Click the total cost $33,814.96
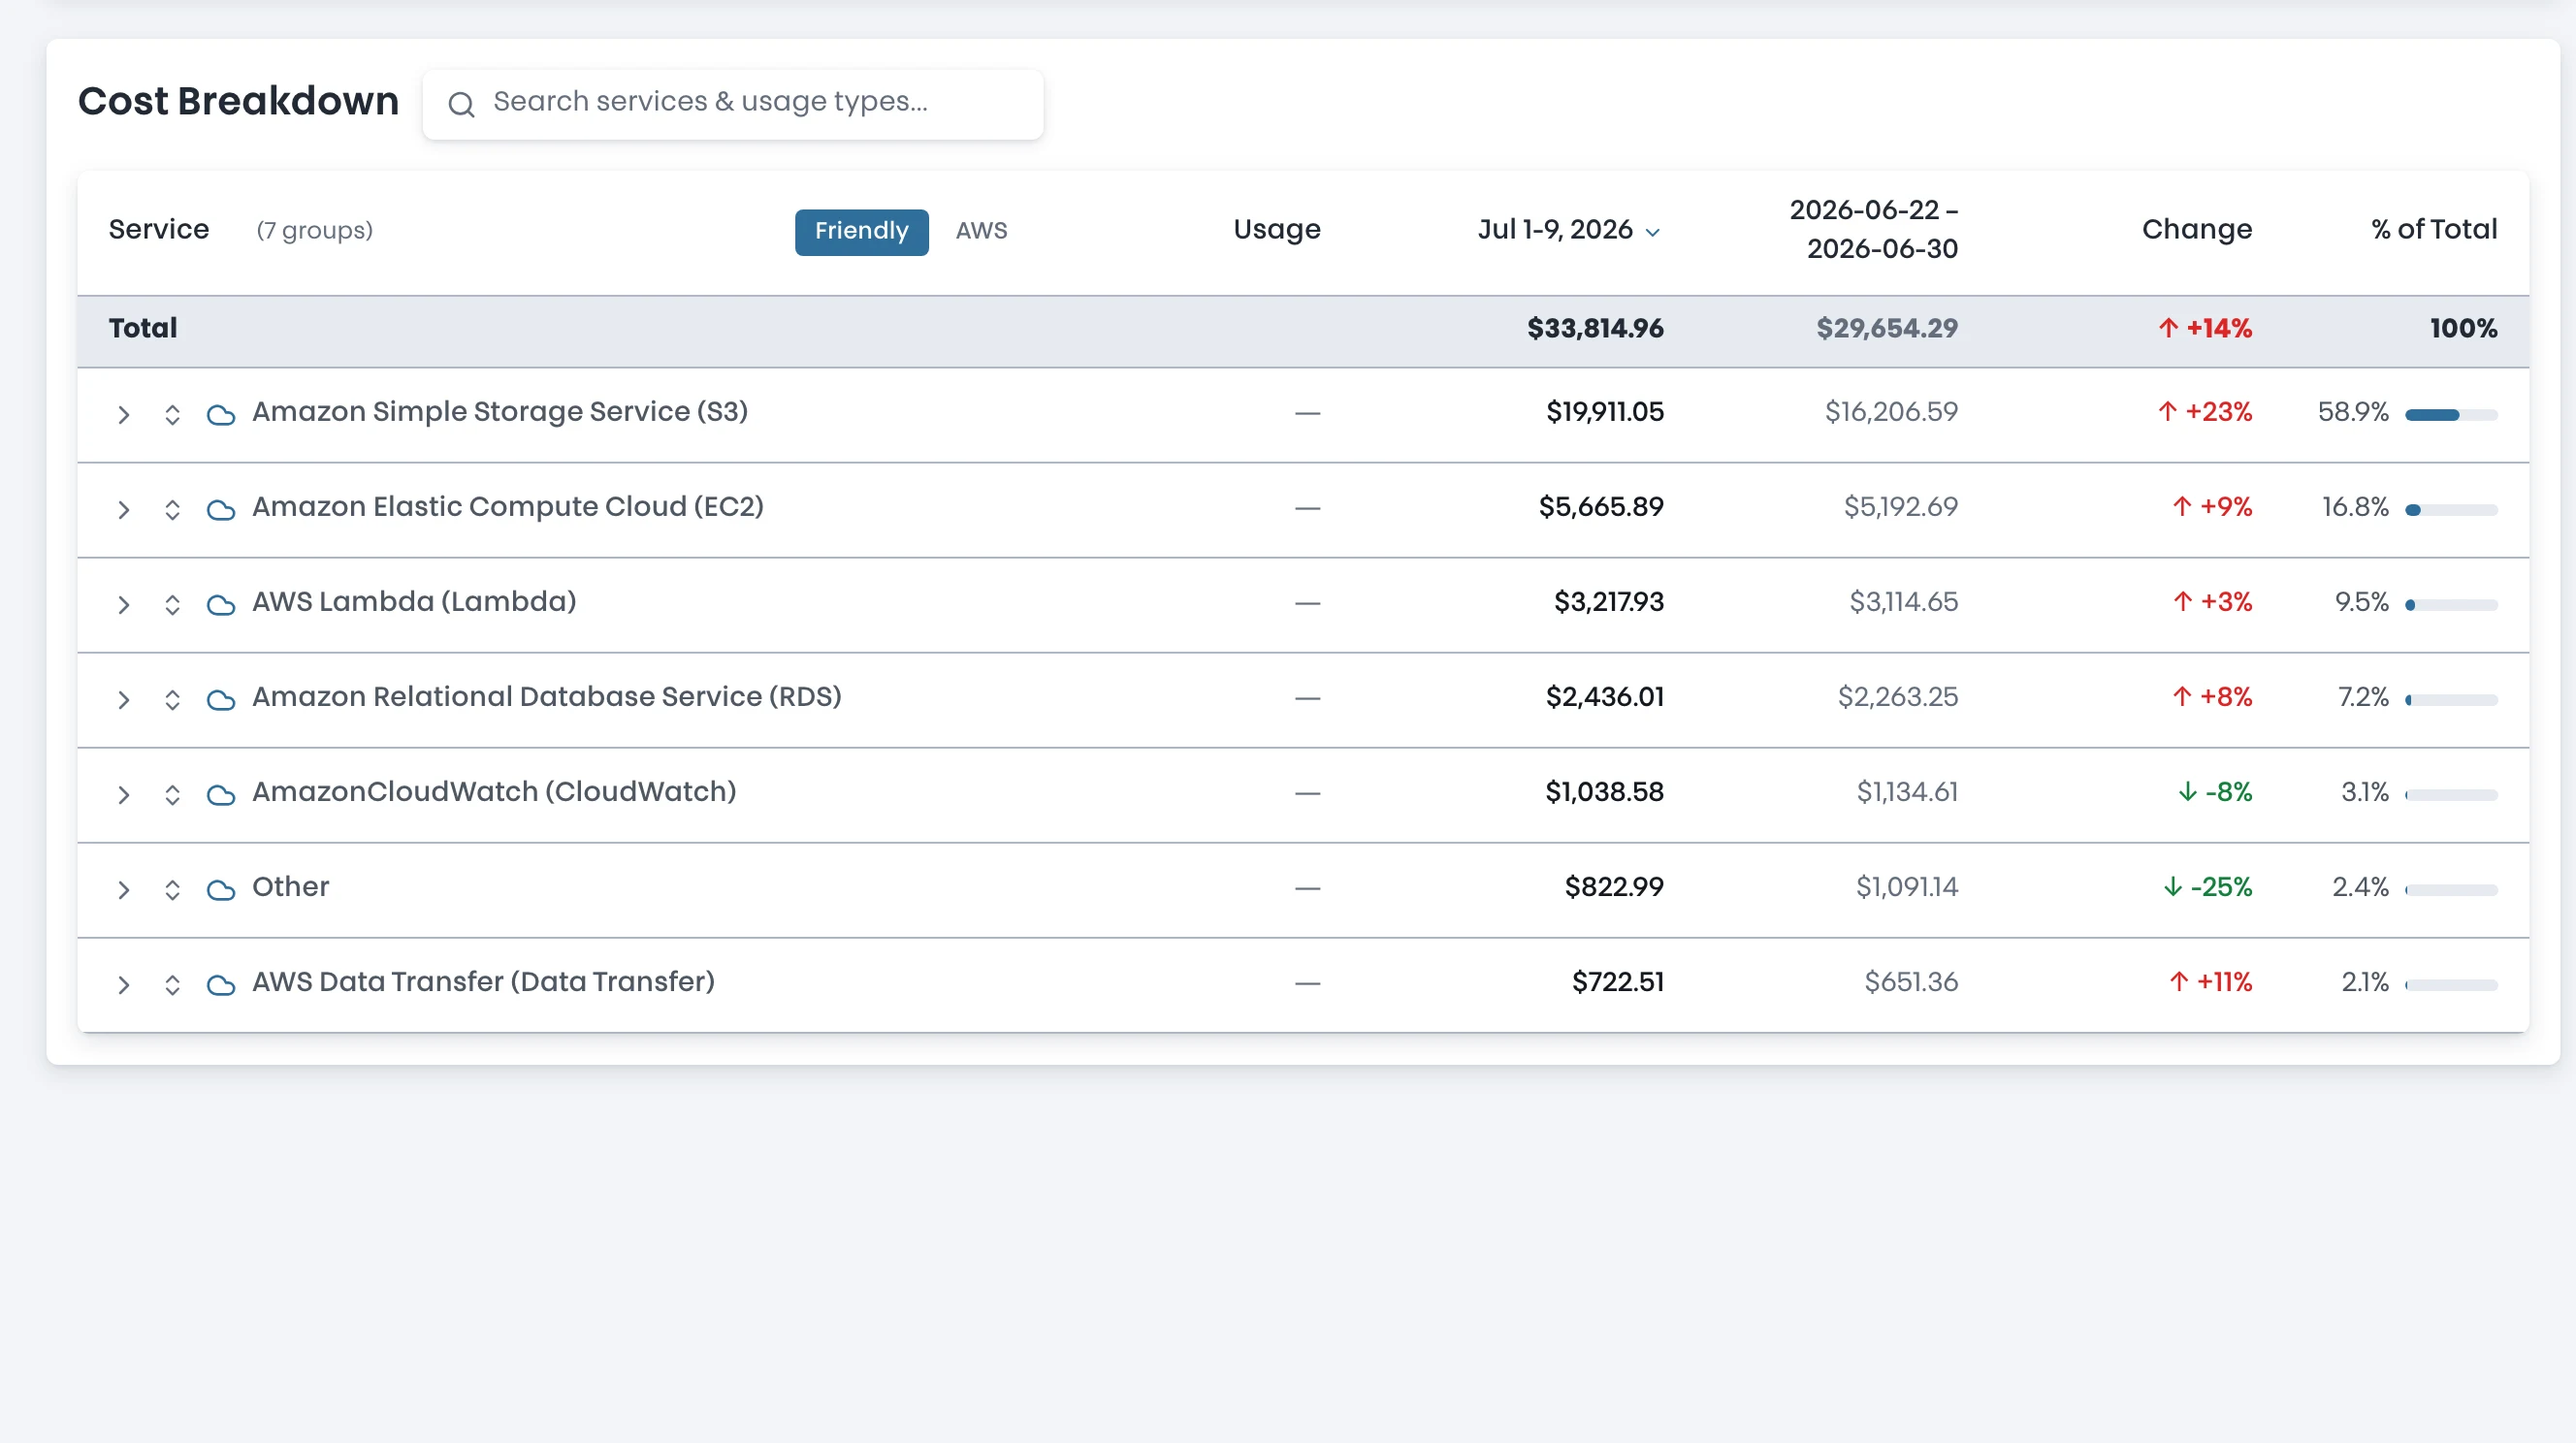Screen dimensions: 2576x1443 (1595, 328)
